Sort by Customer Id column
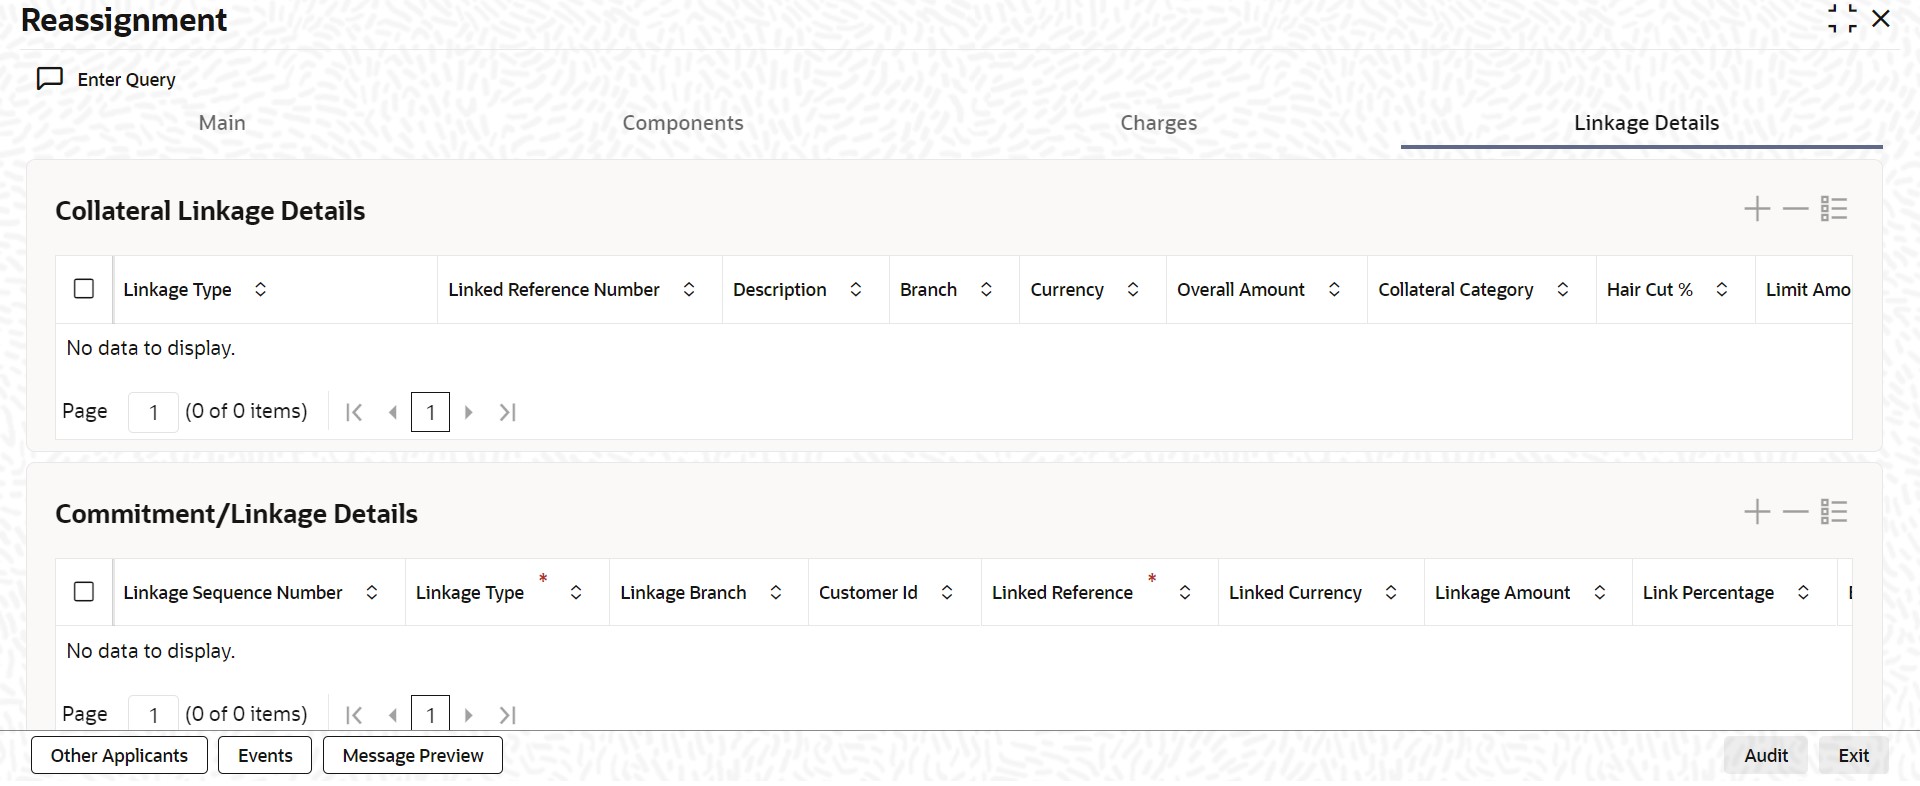The image size is (1920, 786). pyautogui.click(x=947, y=592)
